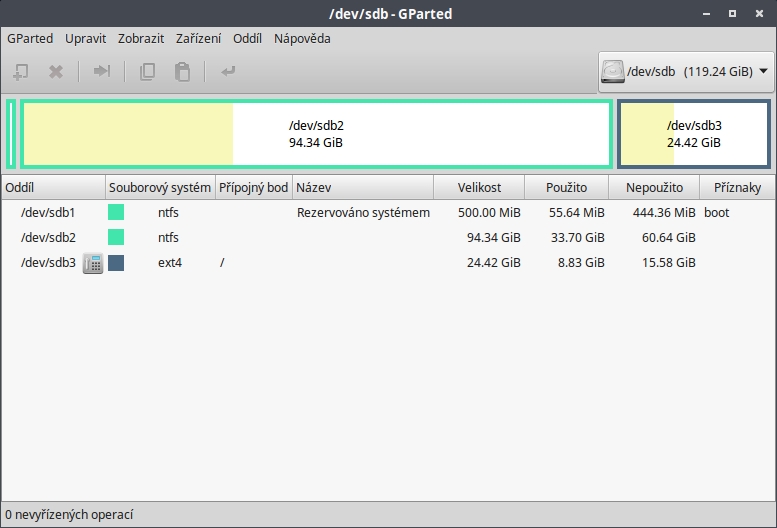The width and height of the screenshot is (777, 528).
Task: Click the Velikost column header
Action: pos(479,187)
